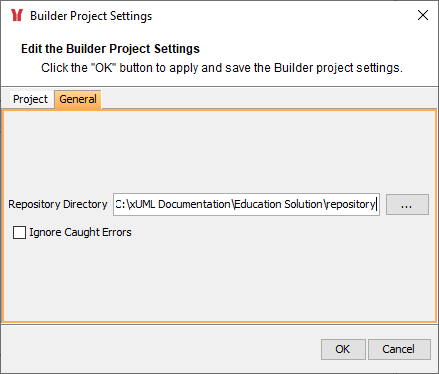The image size is (439, 374).
Task: Click into the Repository Directory field
Action: coord(246,204)
